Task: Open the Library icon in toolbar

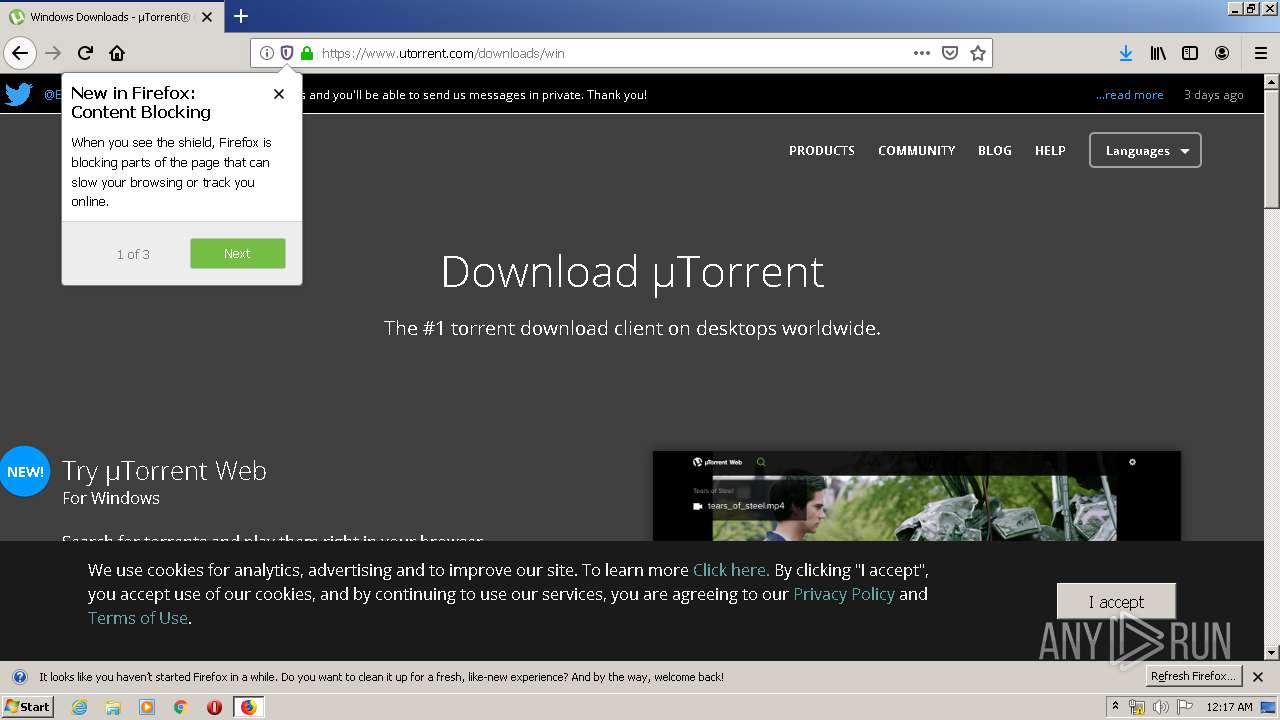Action: pyautogui.click(x=1158, y=53)
